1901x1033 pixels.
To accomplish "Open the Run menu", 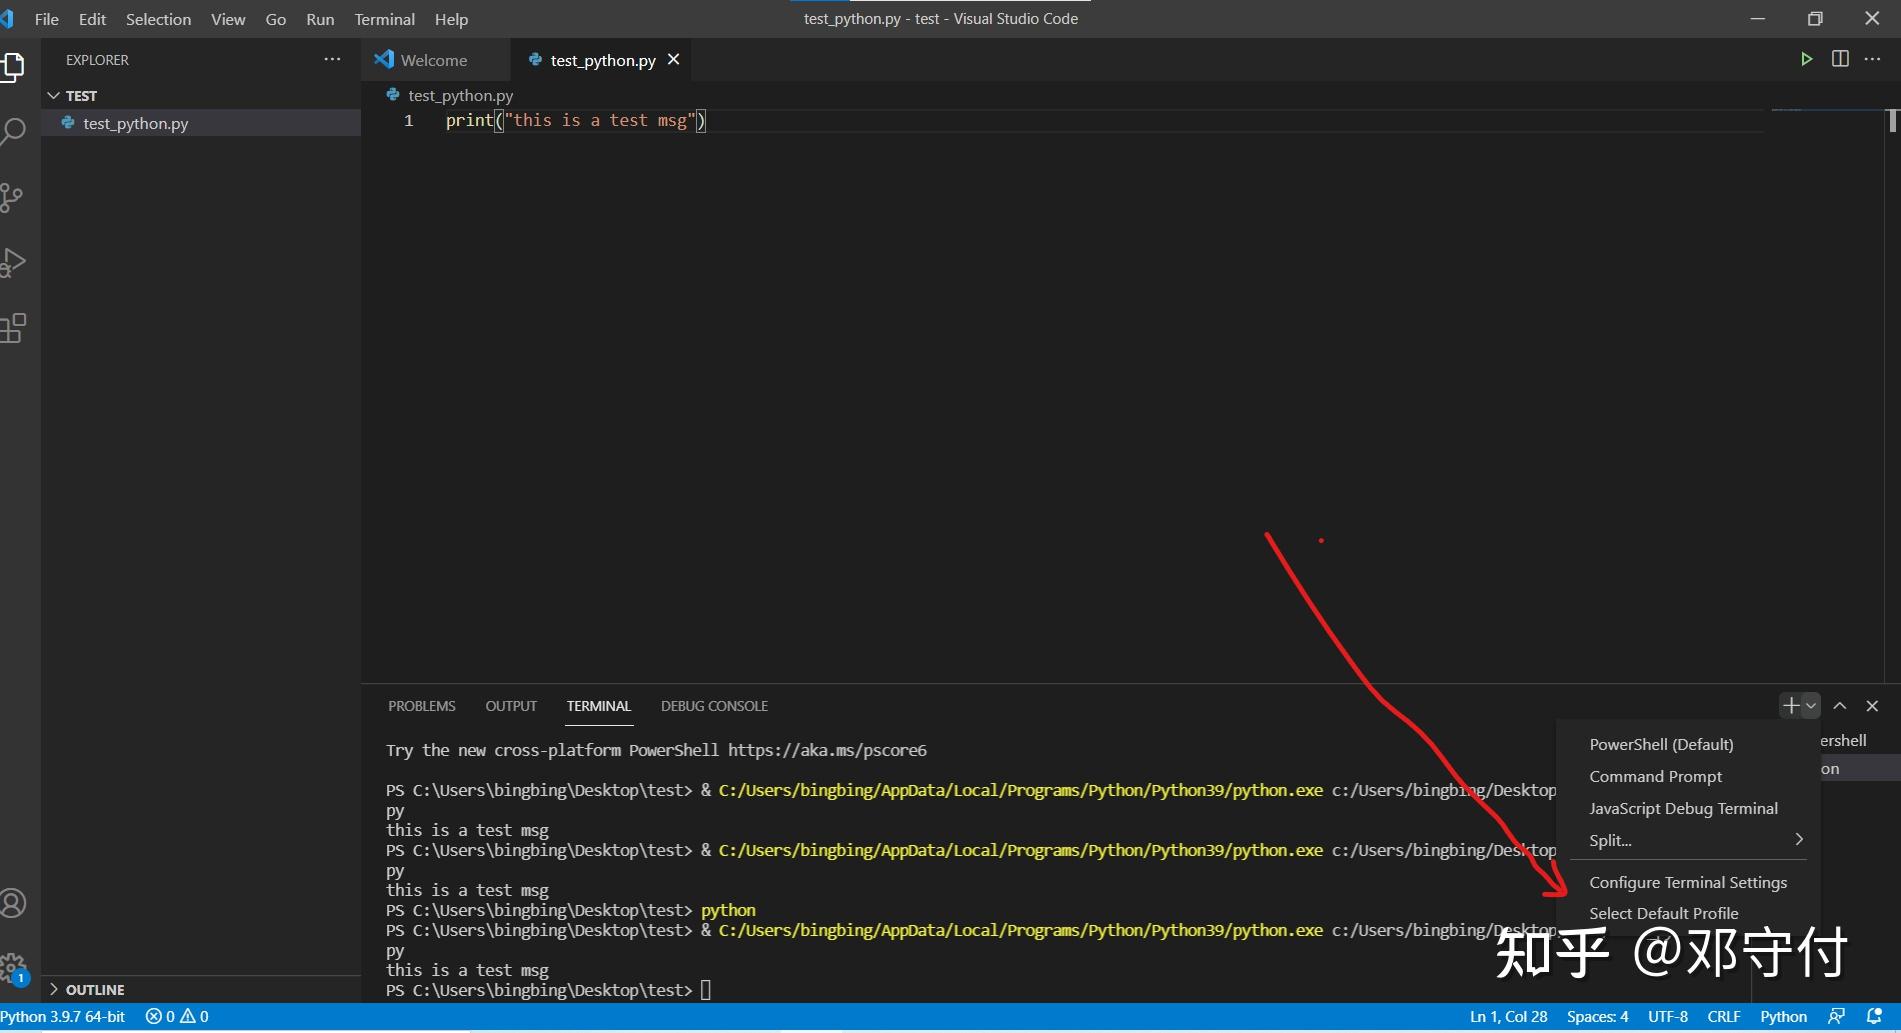I will (x=320, y=19).
